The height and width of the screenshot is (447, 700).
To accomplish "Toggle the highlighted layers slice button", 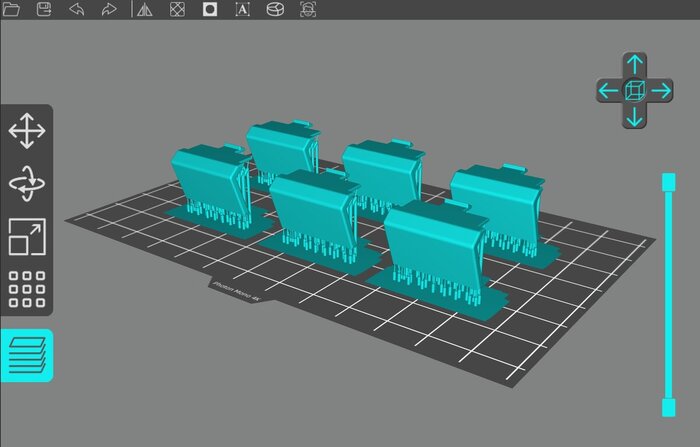I will (26, 355).
